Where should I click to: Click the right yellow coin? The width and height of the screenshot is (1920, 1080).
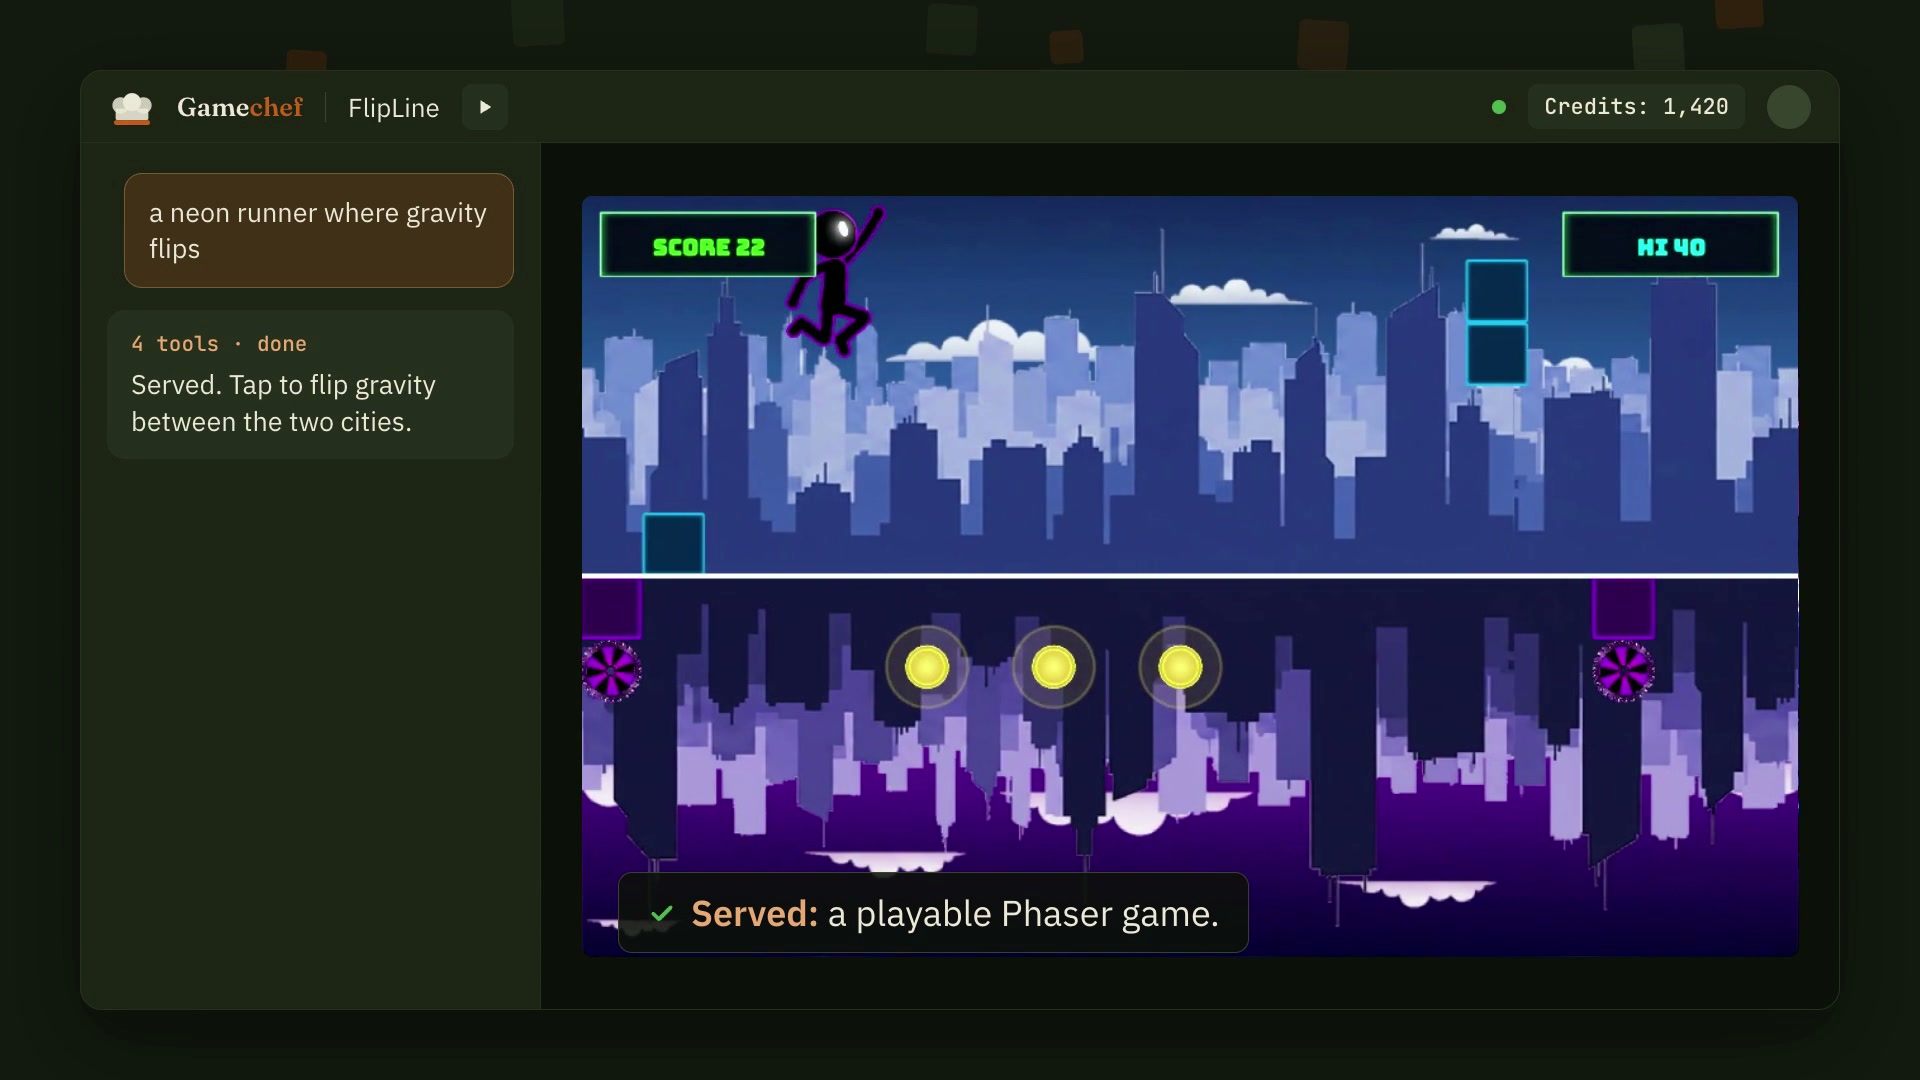(x=1180, y=667)
